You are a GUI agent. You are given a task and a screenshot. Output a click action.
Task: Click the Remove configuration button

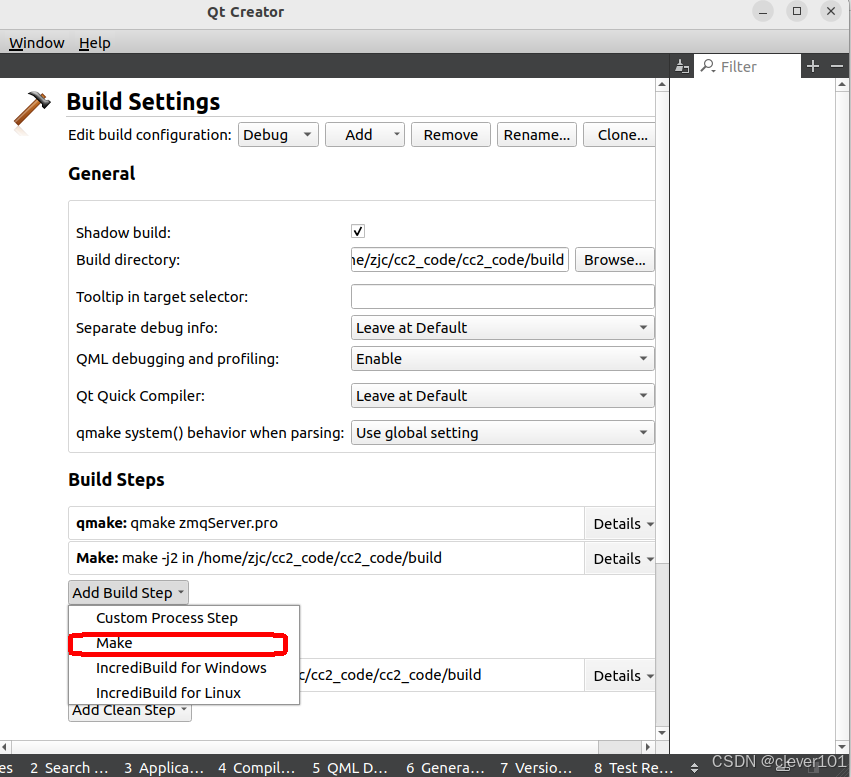450,135
